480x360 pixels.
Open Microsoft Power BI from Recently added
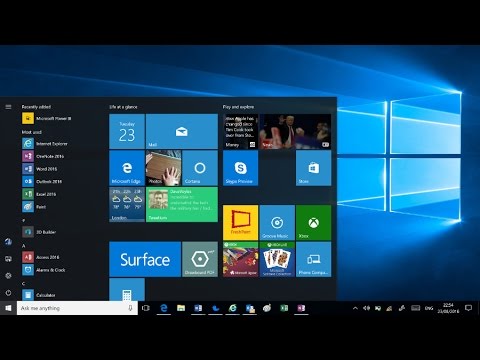click(x=47, y=118)
